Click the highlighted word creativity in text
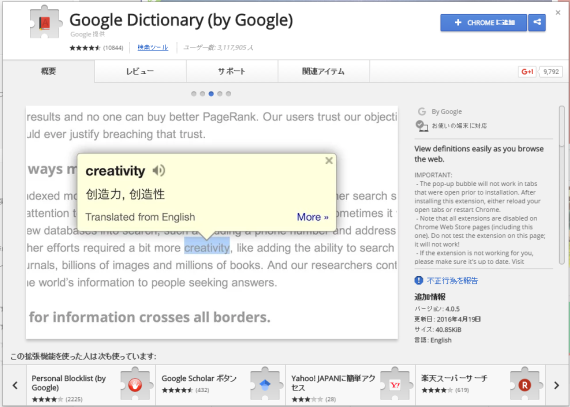 tap(207, 247)
